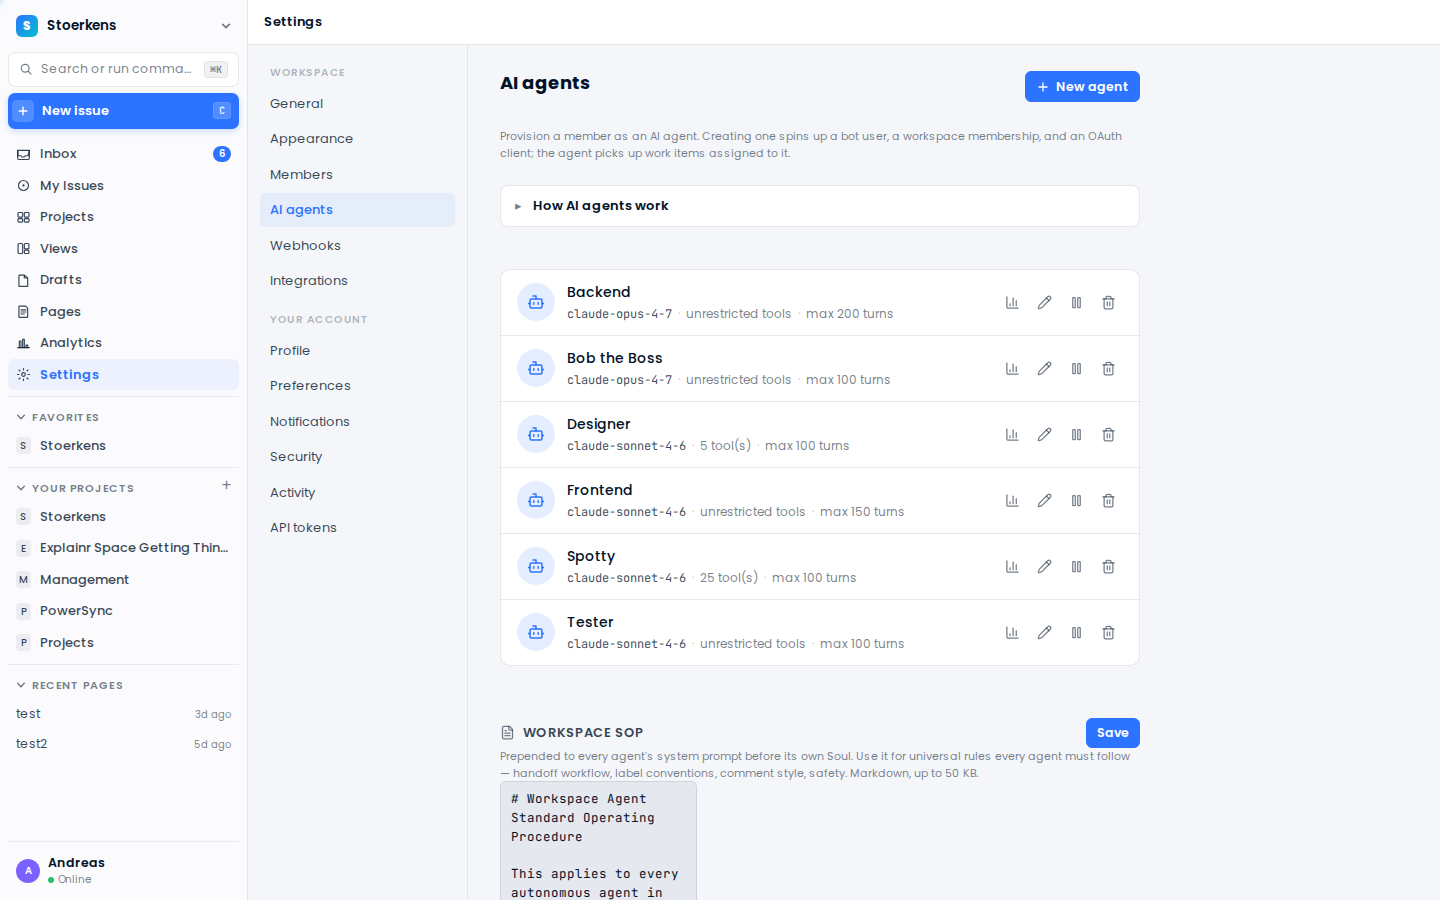The height and width of the screenshot is (900, 1440).
Task: Edit the Tester agent
Action: [1044, 633]
